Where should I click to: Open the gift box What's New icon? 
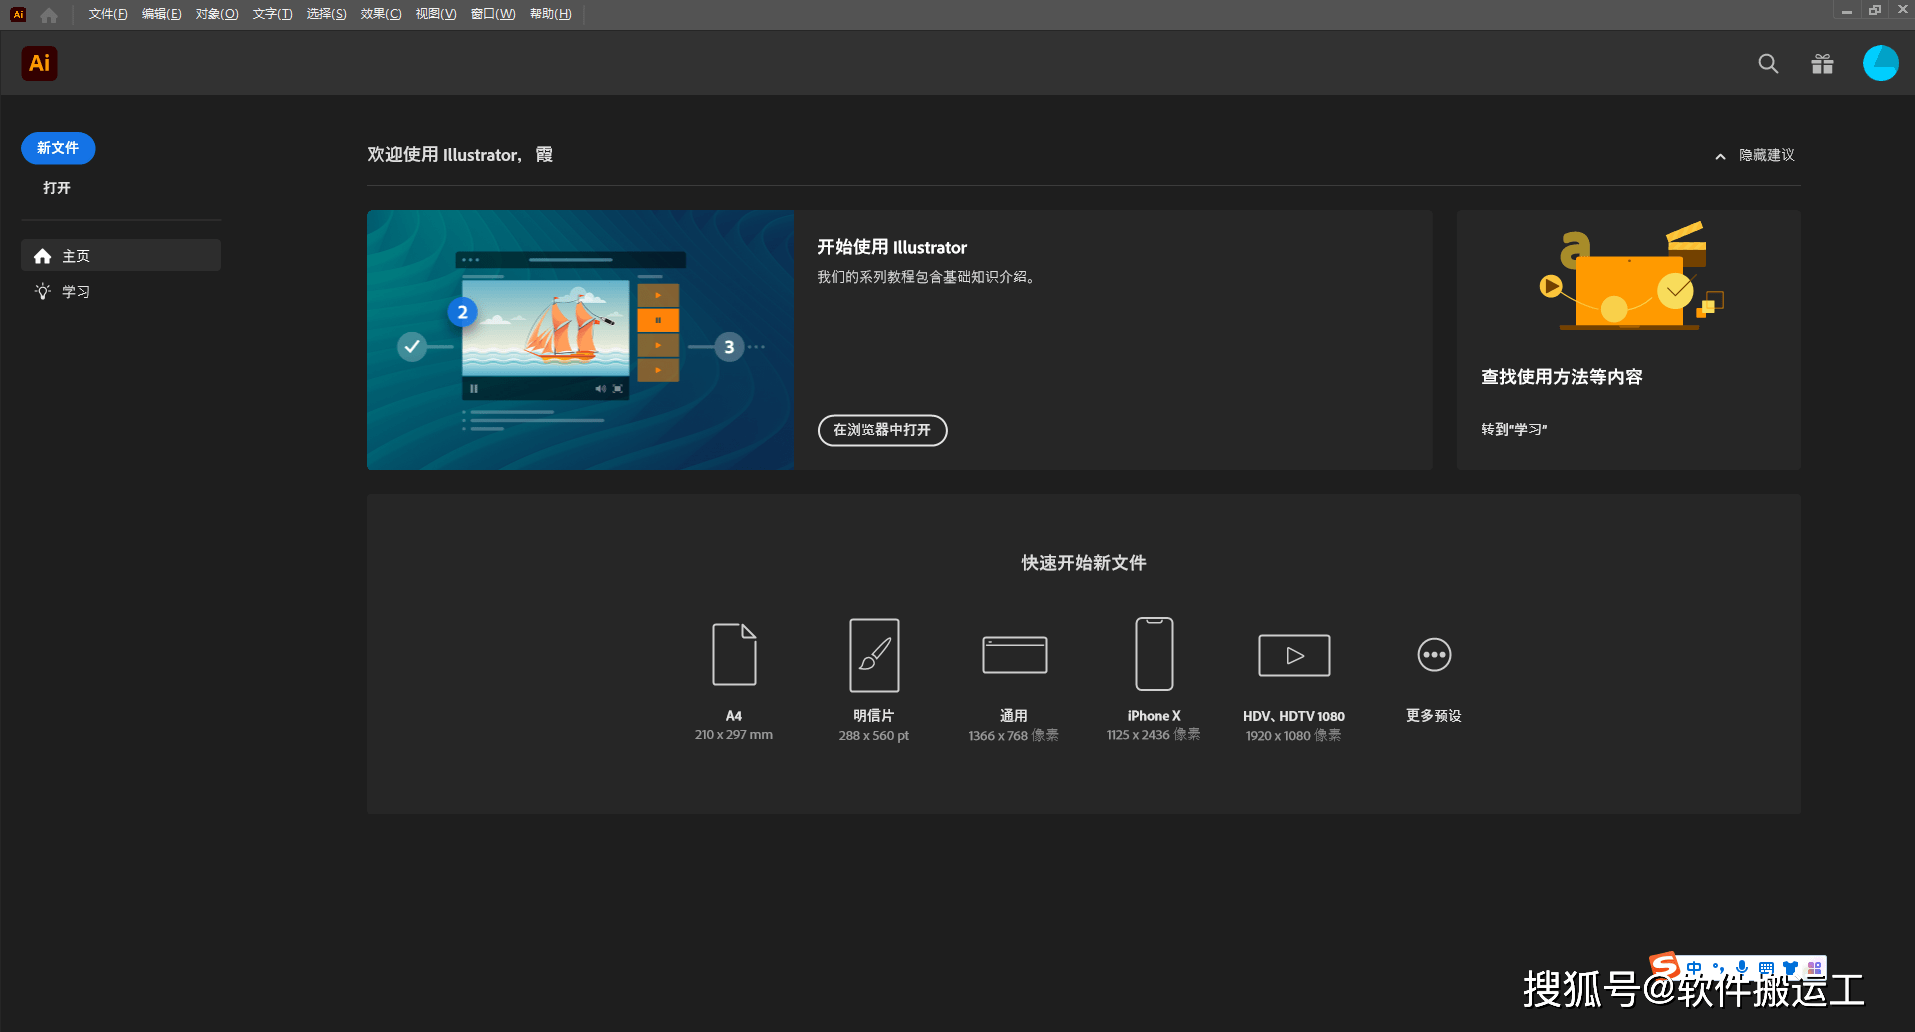tap(1822, 64)
